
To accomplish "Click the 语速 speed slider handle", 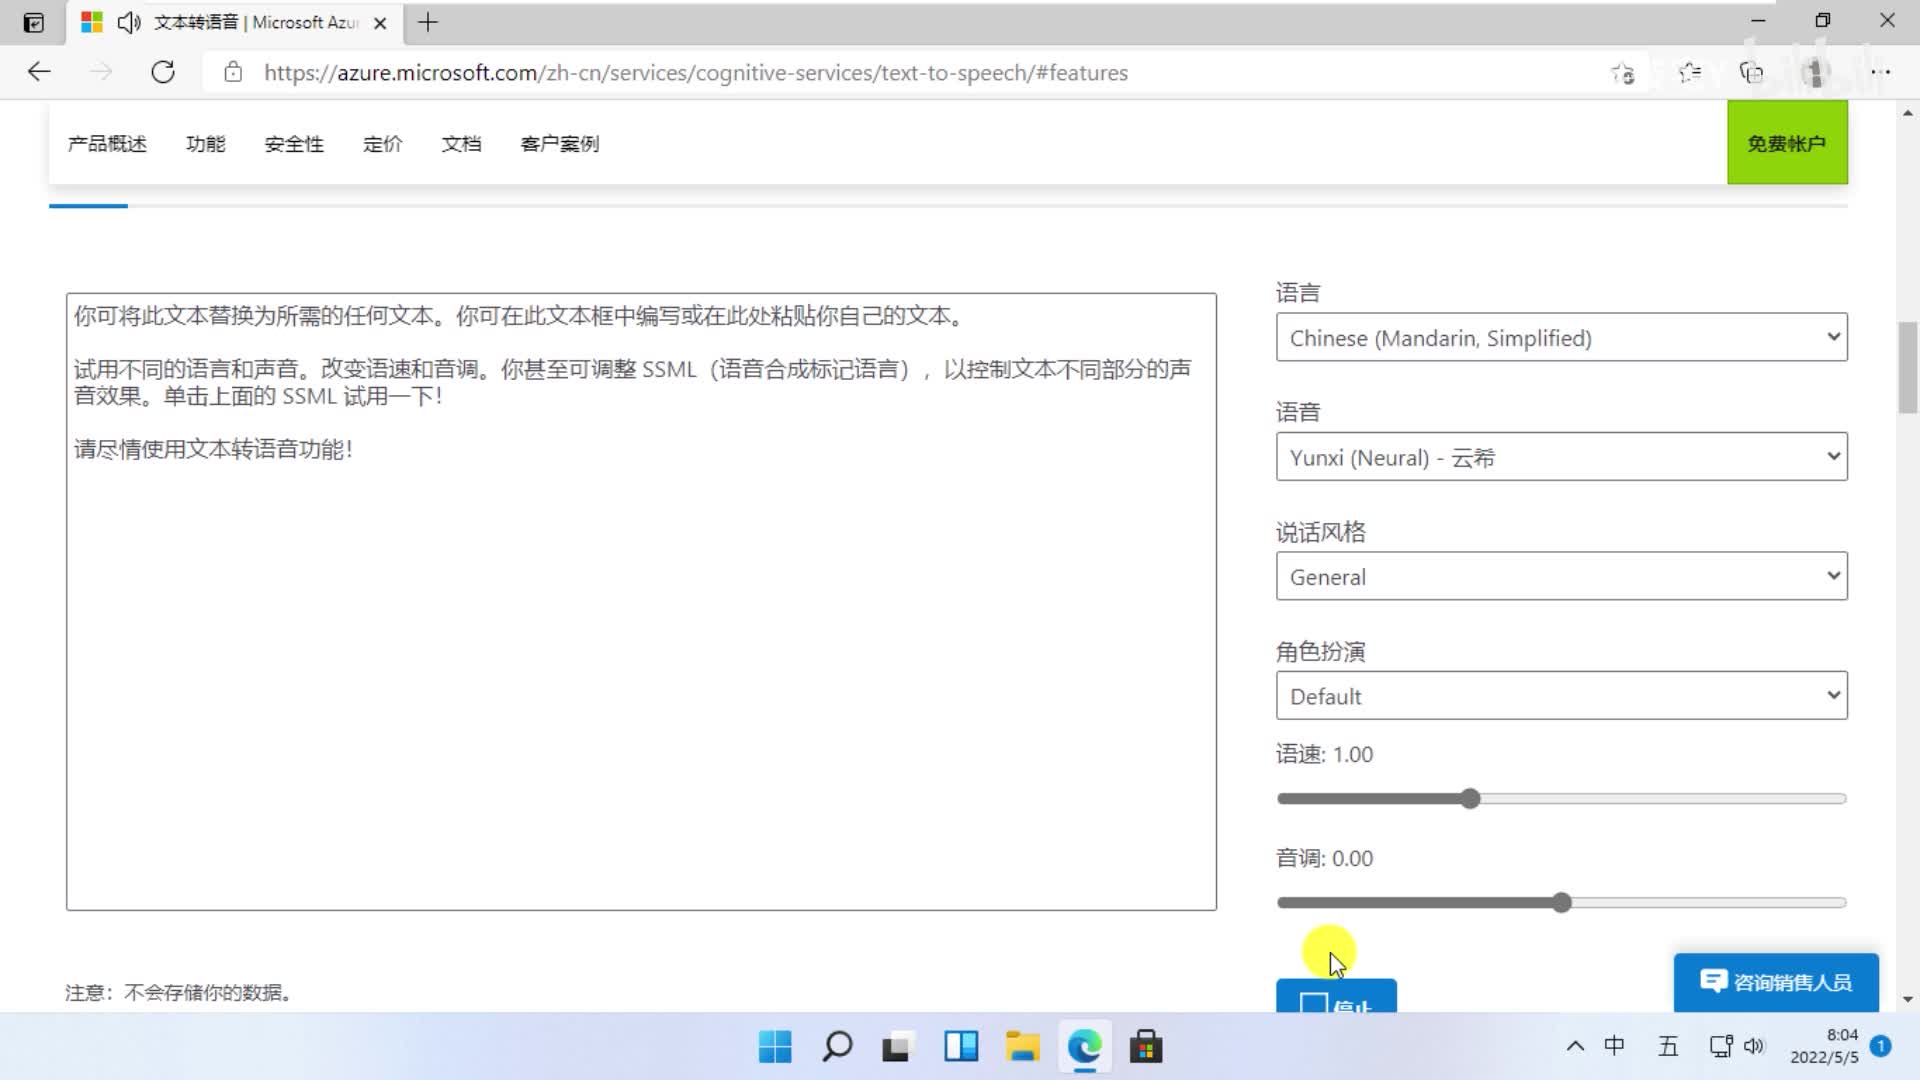I will [x=1469, y=799].
